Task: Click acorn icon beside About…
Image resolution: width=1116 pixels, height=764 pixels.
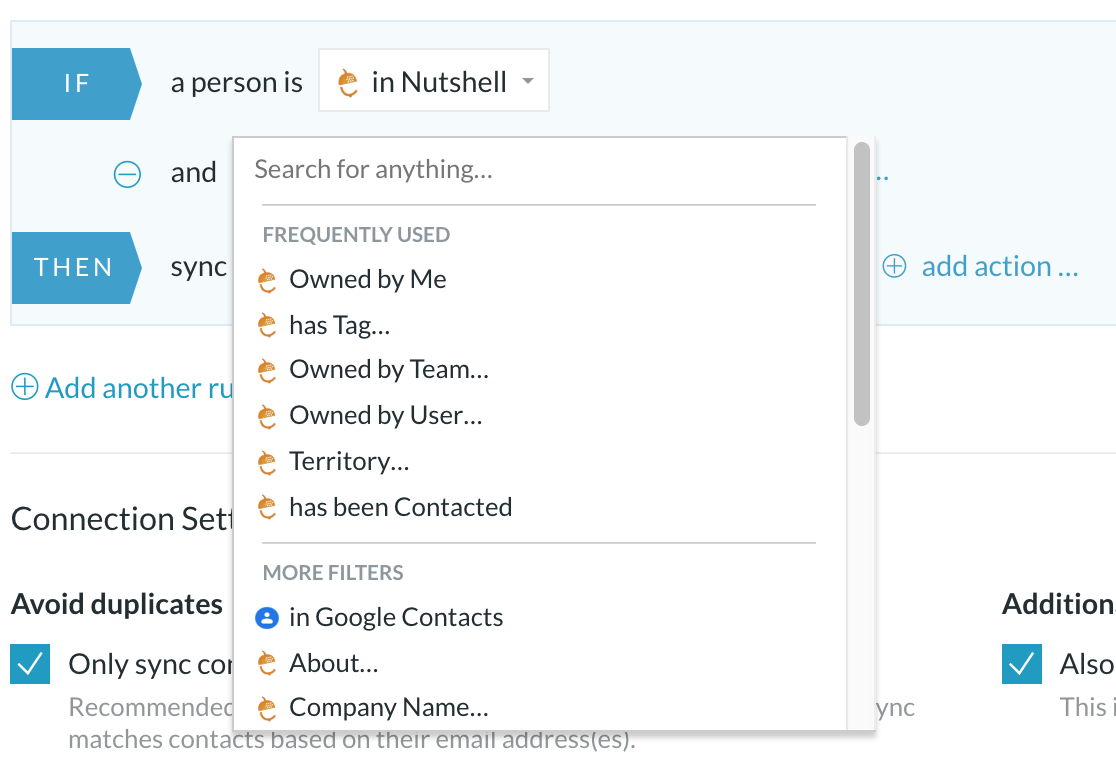Action: tap(267, 664)
